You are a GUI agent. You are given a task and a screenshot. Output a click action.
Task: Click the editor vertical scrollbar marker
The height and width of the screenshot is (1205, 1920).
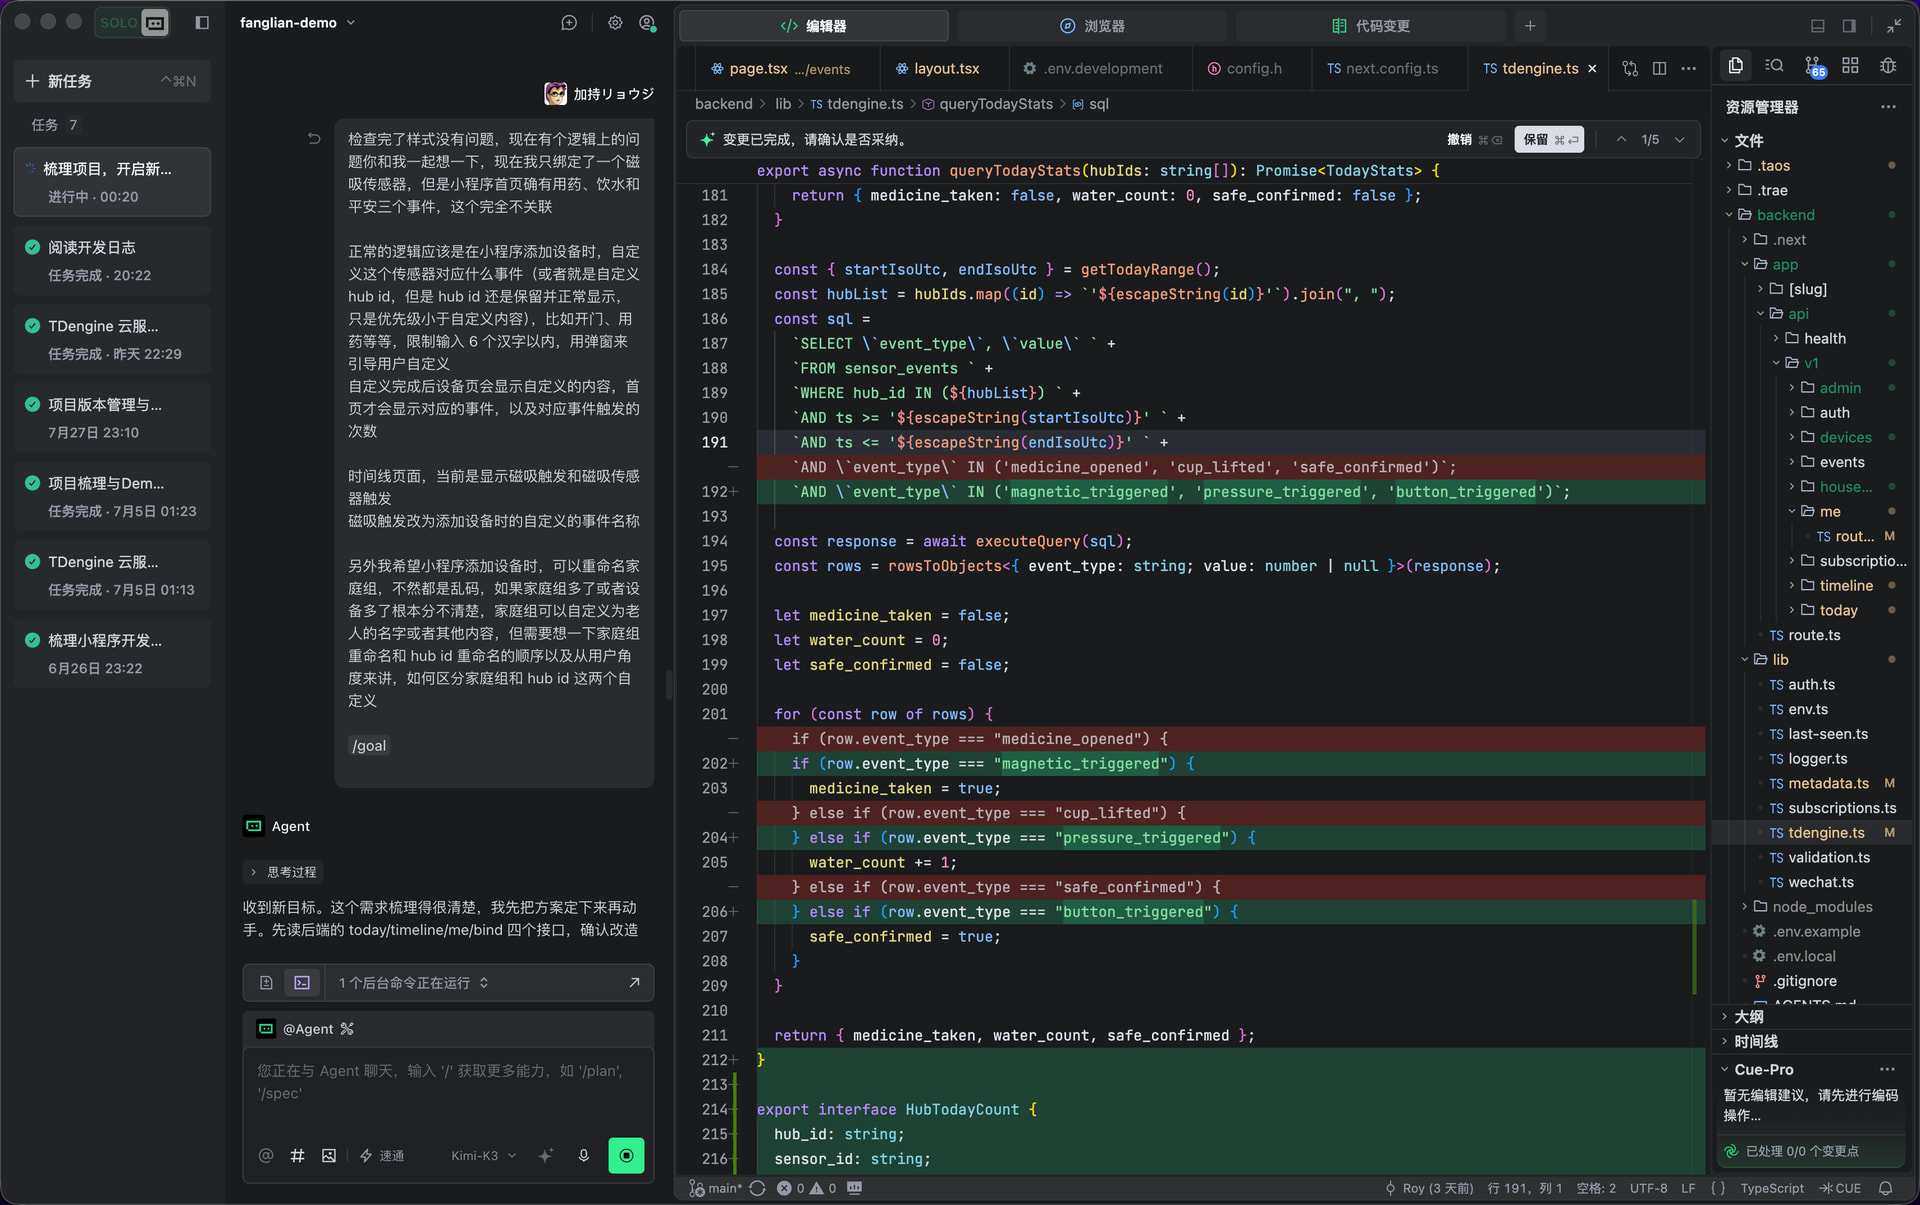1694,946
